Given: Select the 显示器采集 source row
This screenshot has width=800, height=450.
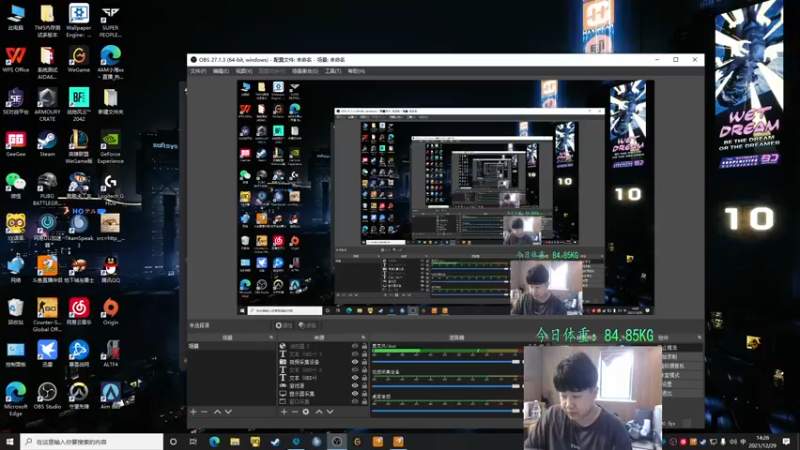Looking at the screenshot, I should pyautogui.click(x=322, y=393).
